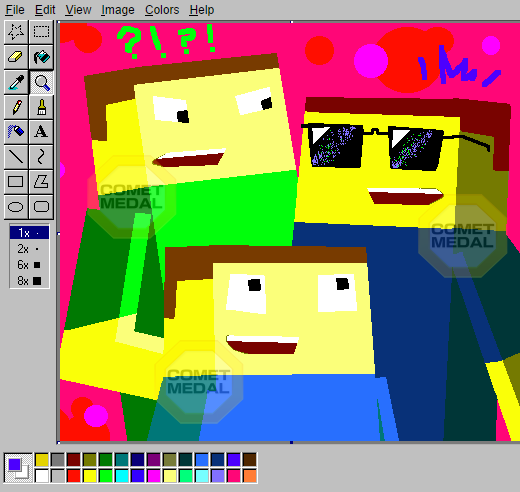The height and width of the screenshot is (492, 520).
Task: Pick the orange palette swatch
Action: pyautogui.click(x=250, y=476)
